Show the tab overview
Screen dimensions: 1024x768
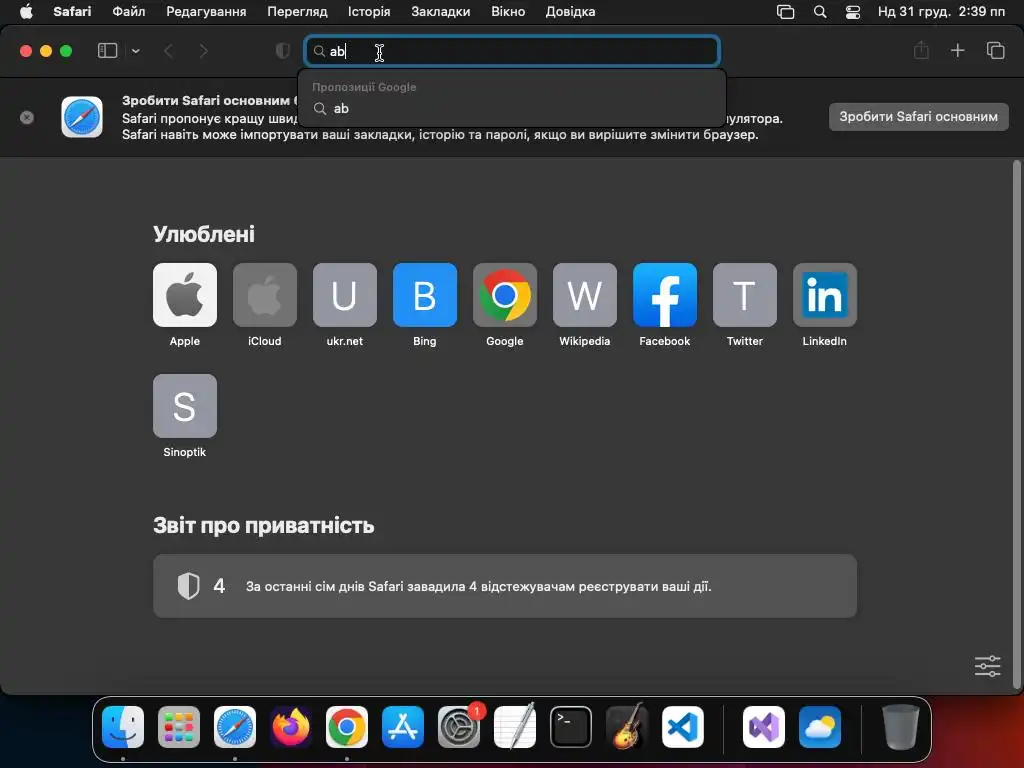[995, 50]
